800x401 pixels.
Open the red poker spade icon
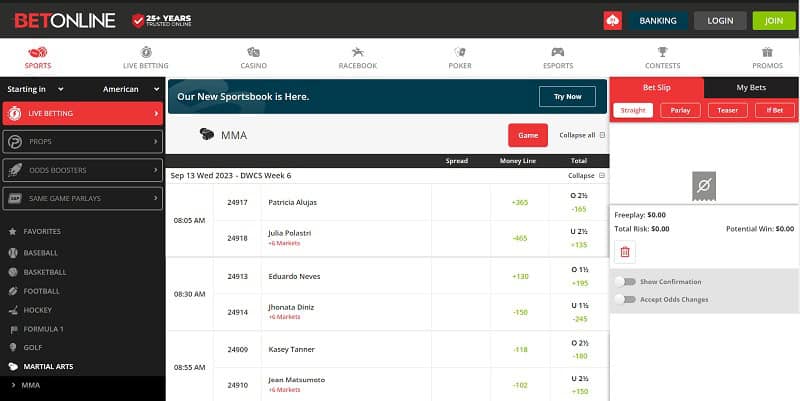tap(612, 20)
